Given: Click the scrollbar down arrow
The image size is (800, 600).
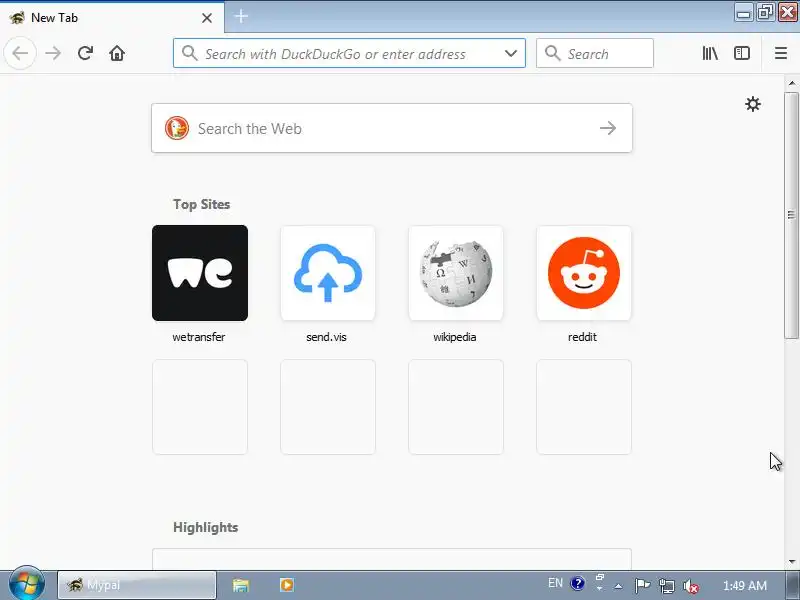Looking at the screenshot, I should pyautogui.click(x=791, y=562).
